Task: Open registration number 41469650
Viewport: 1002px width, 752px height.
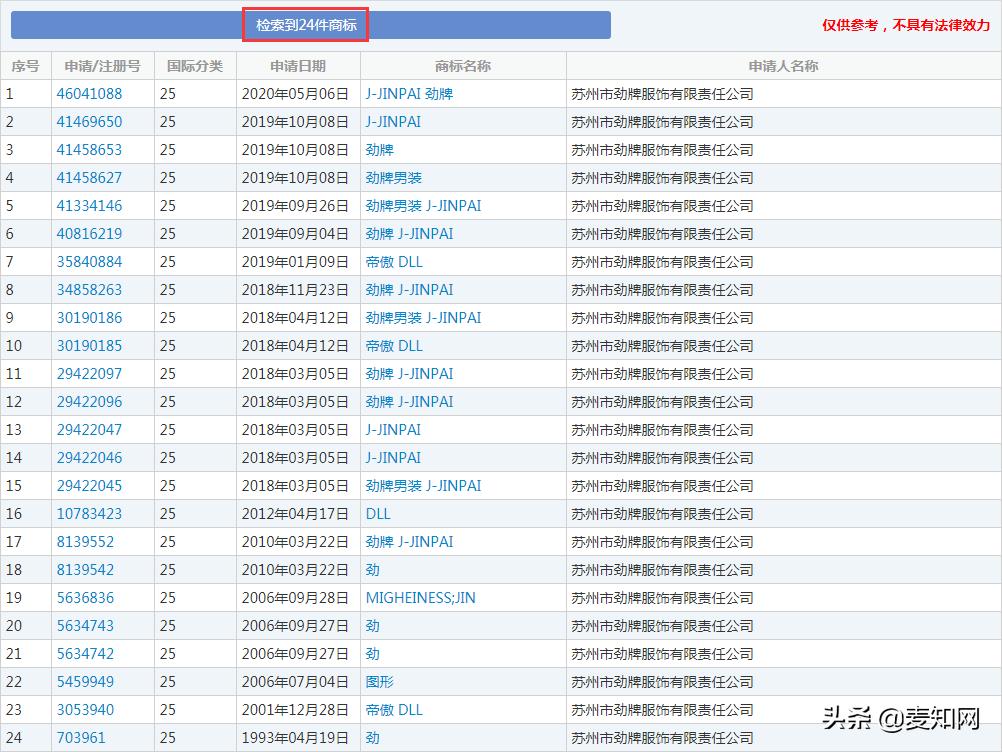Action: click(x=89, y=122)
